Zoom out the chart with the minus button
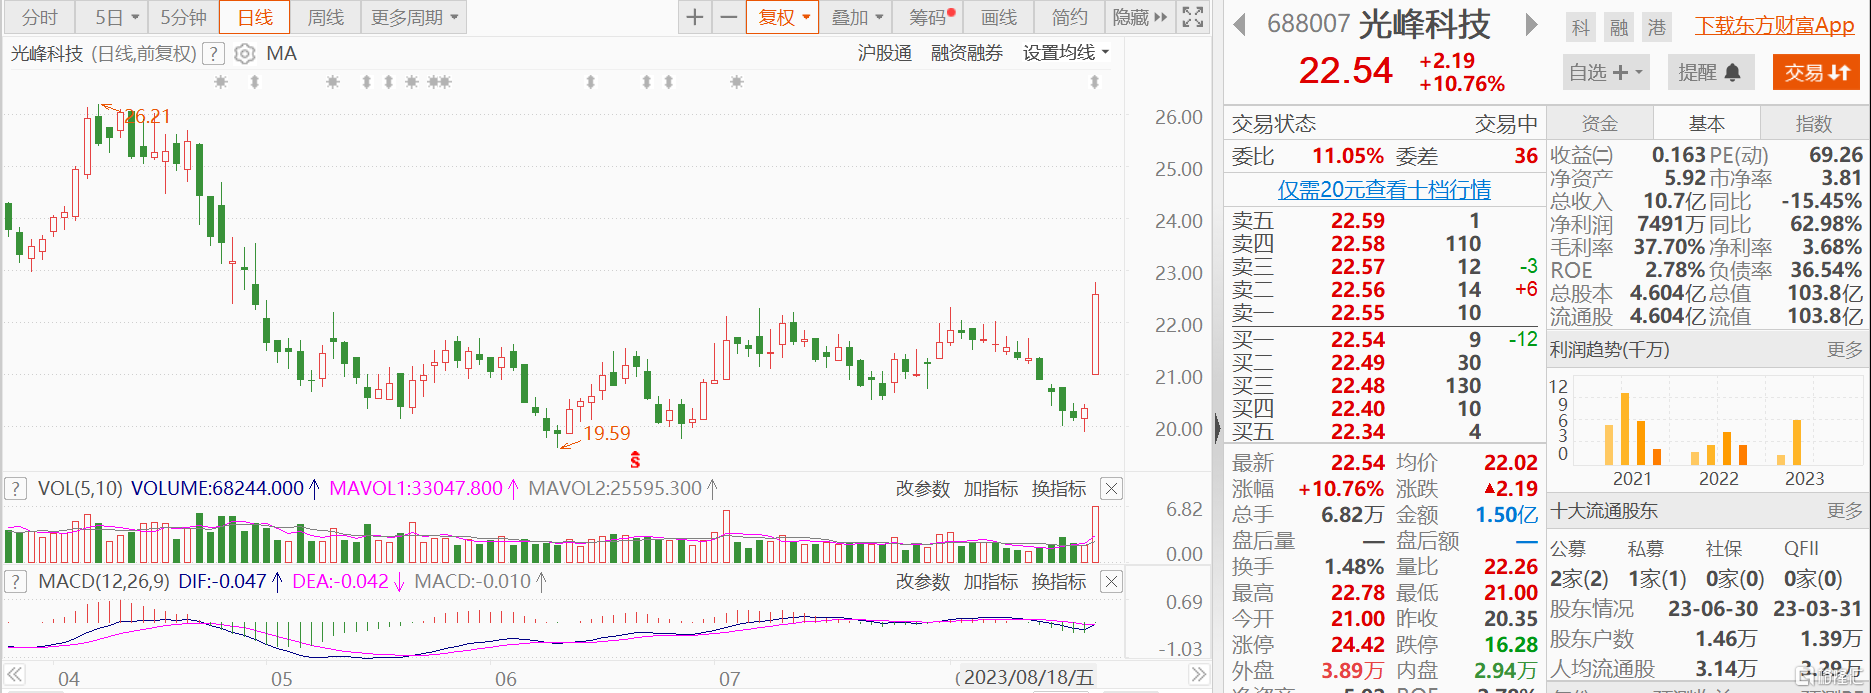This screenshot has height=693, width=1871. pos(729,17)
